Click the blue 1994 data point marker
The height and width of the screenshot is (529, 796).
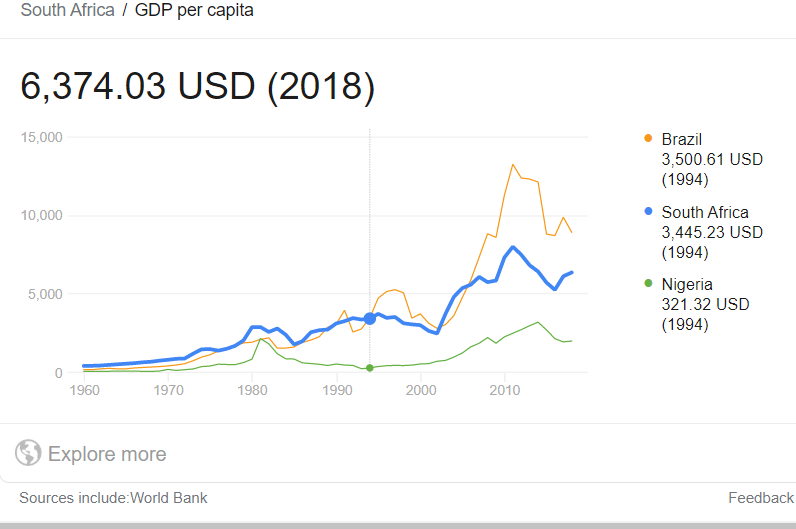tap(370, 319)
